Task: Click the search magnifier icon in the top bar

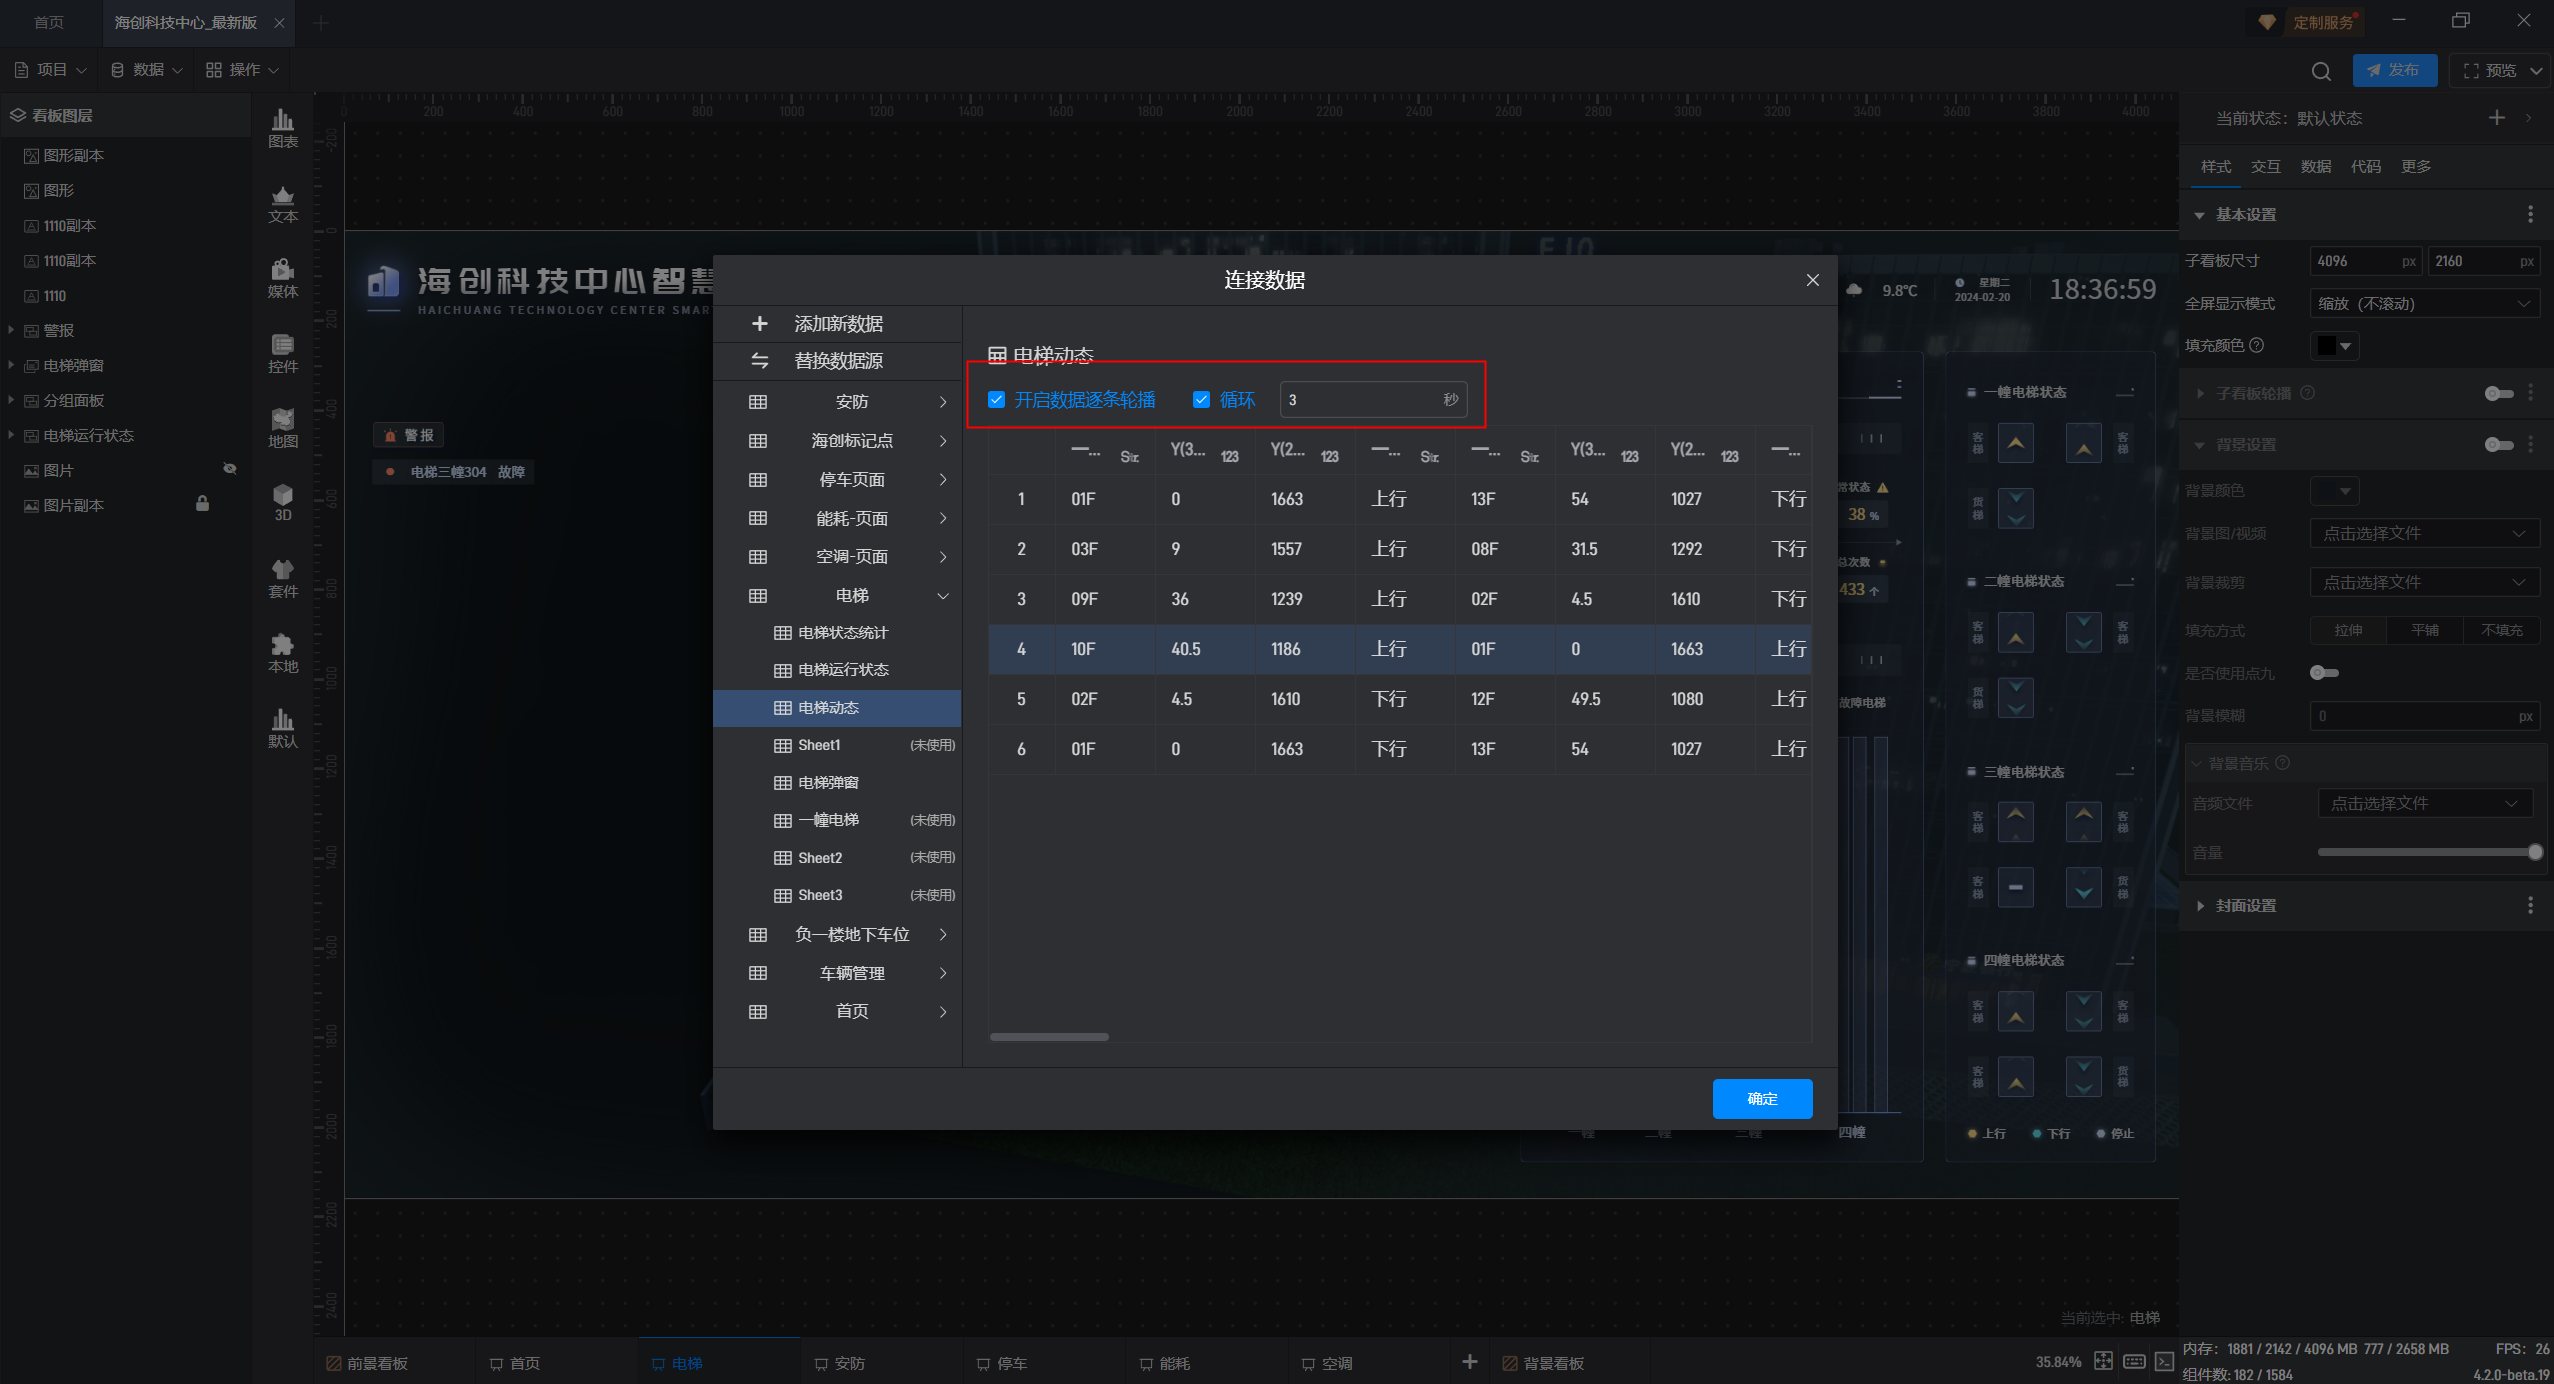Action: click(2321, 71)
